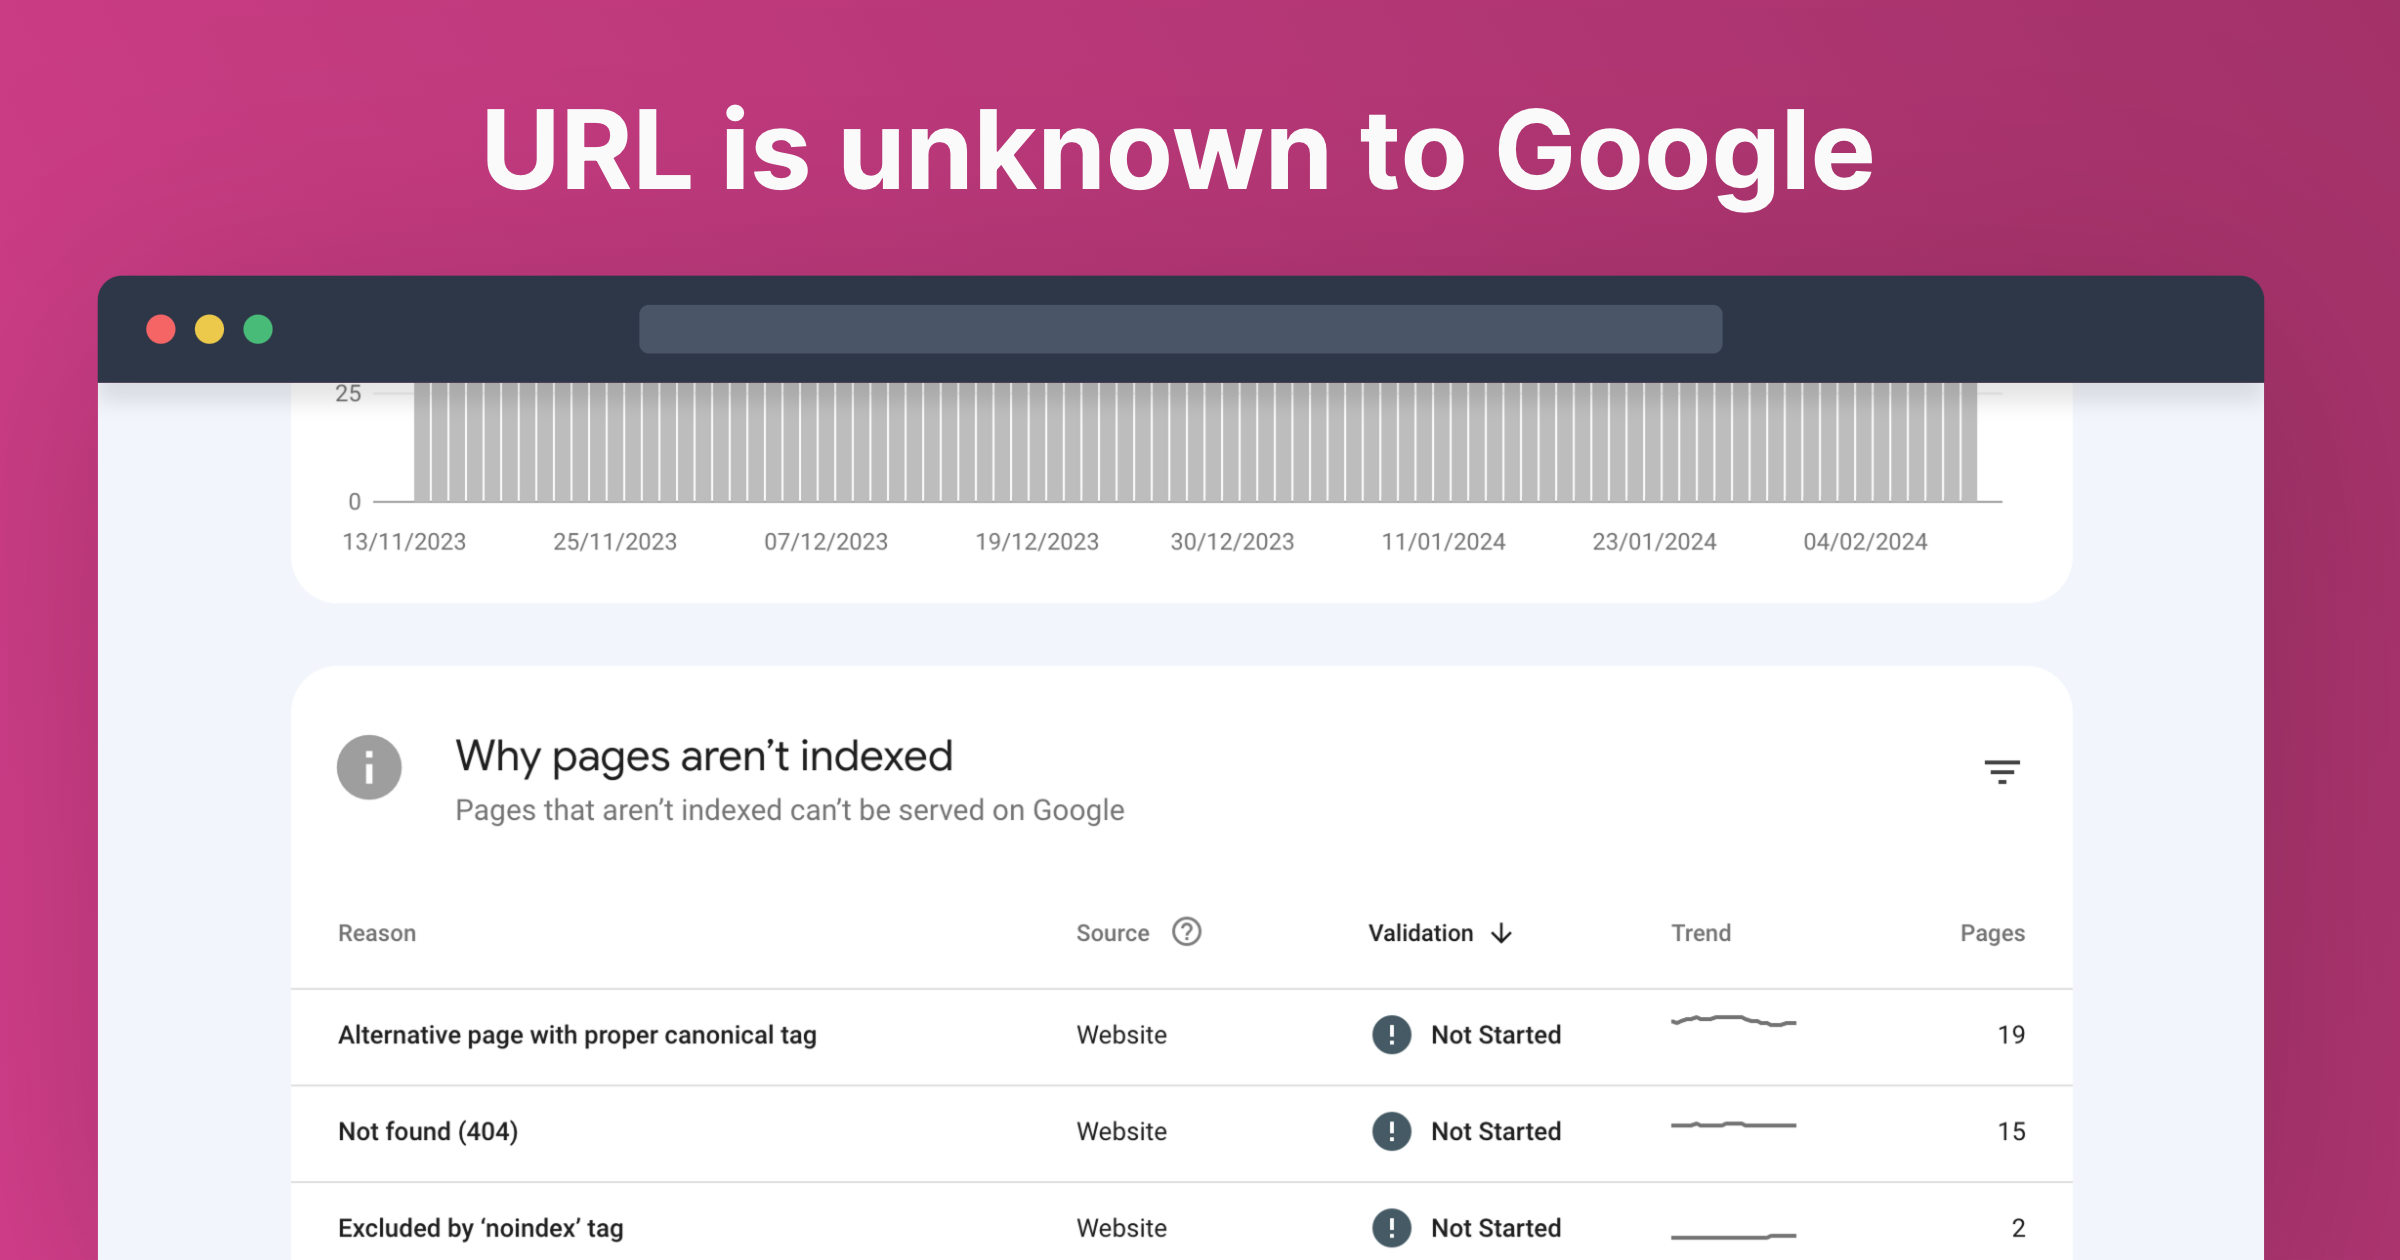Click the help question-mark next to Source
This screenshot has width=2400, height=1260.
pyautogui.click(x=1188, y=931)
